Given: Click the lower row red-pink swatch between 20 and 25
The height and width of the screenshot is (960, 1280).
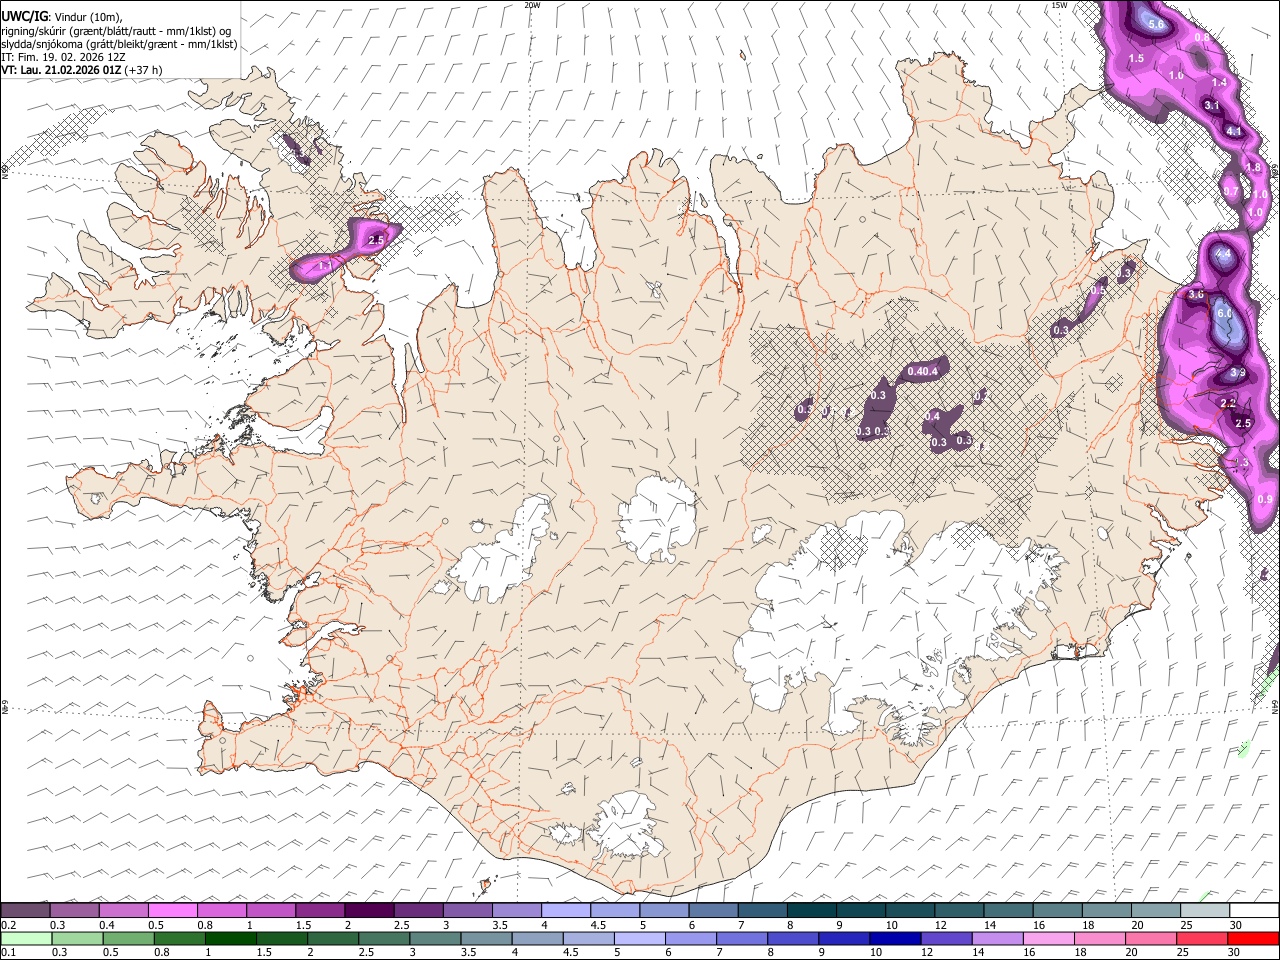Looking at the screenshot, I should point(1150,939).
